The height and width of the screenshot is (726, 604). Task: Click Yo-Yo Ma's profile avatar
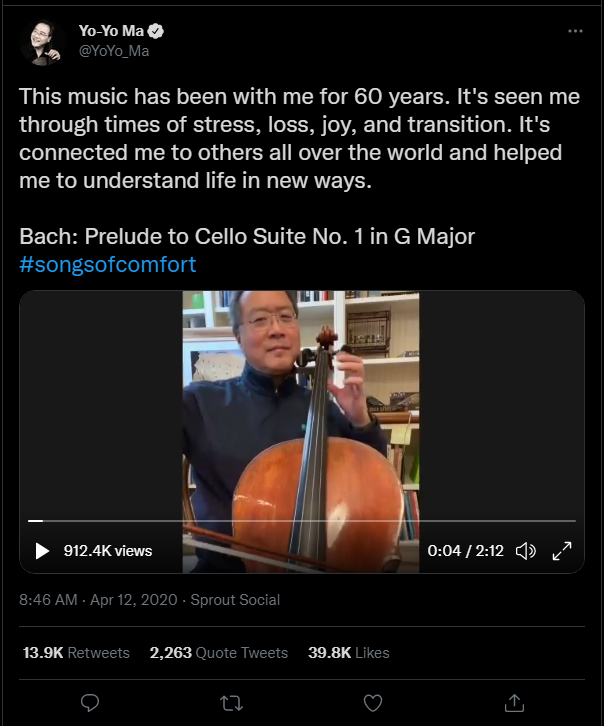pyautogui.click(x=42, y=41)
